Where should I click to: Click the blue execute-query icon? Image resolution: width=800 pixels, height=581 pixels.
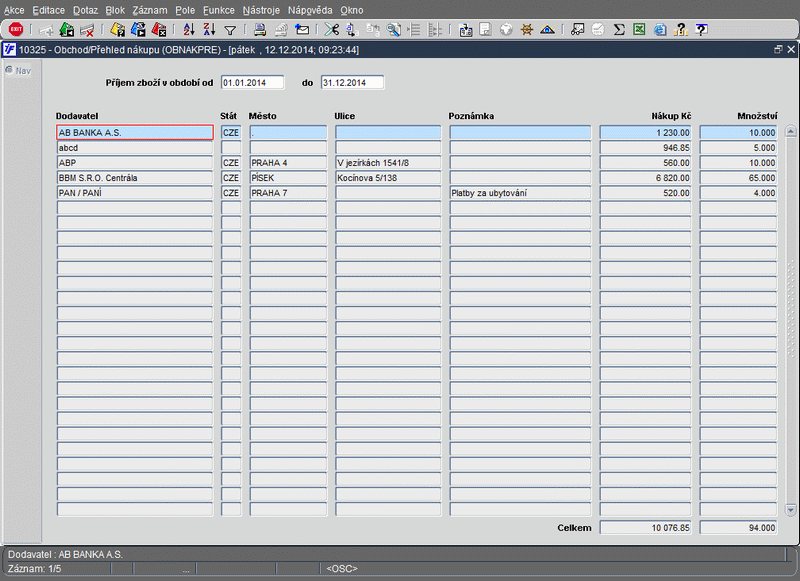click(138, 30)
